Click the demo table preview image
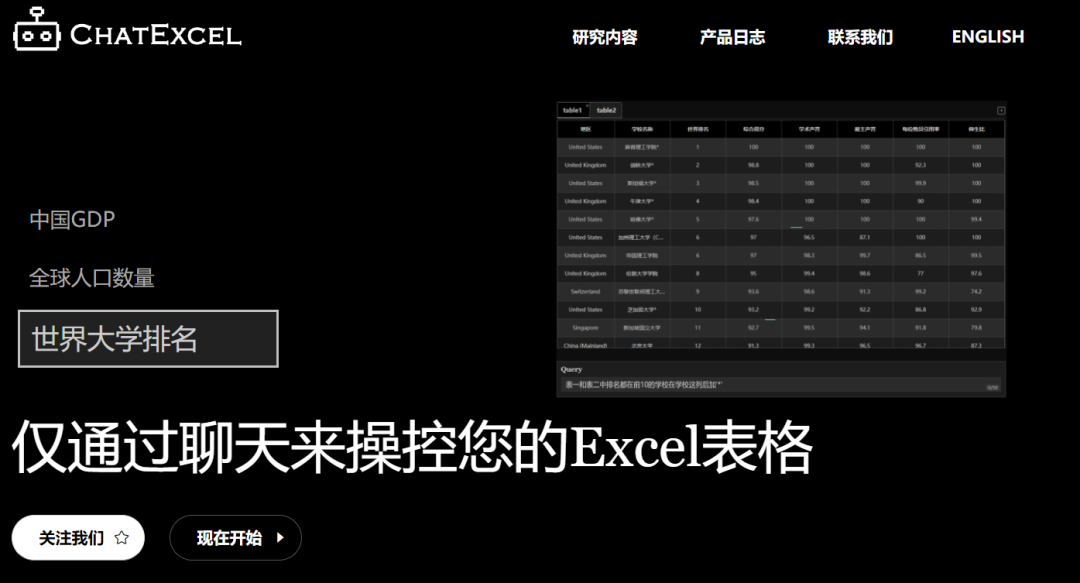1080x583 pixels. (781, 249)
